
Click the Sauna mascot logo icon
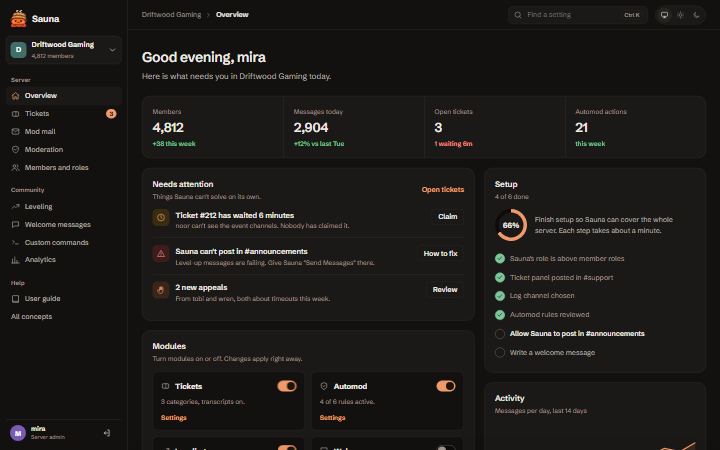click(18, 19)
